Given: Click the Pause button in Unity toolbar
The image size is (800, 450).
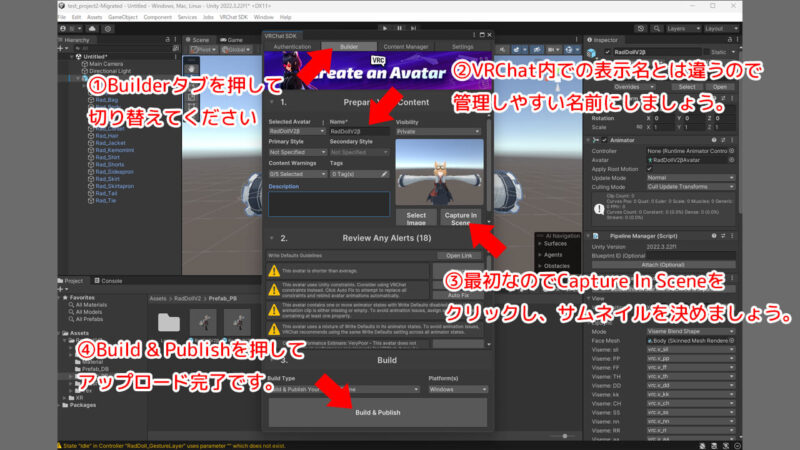Looking at the screenshot, I should click(x=399, y=29).
